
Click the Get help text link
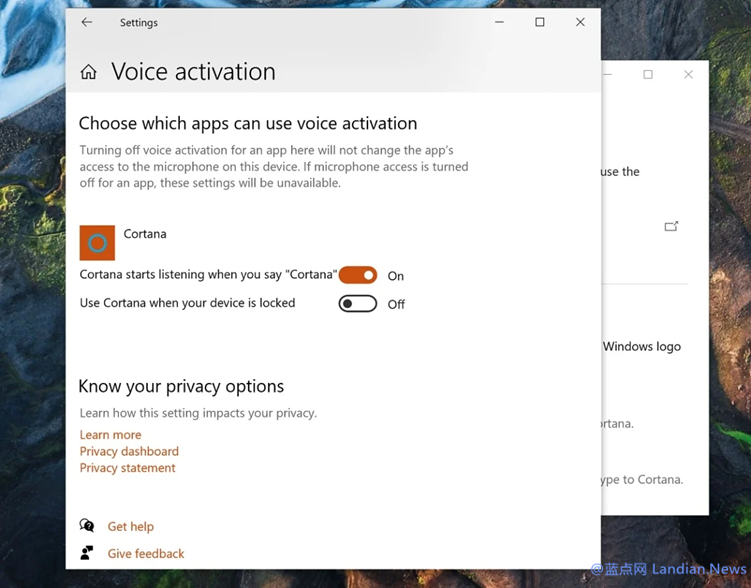click(x=131, y=526)
